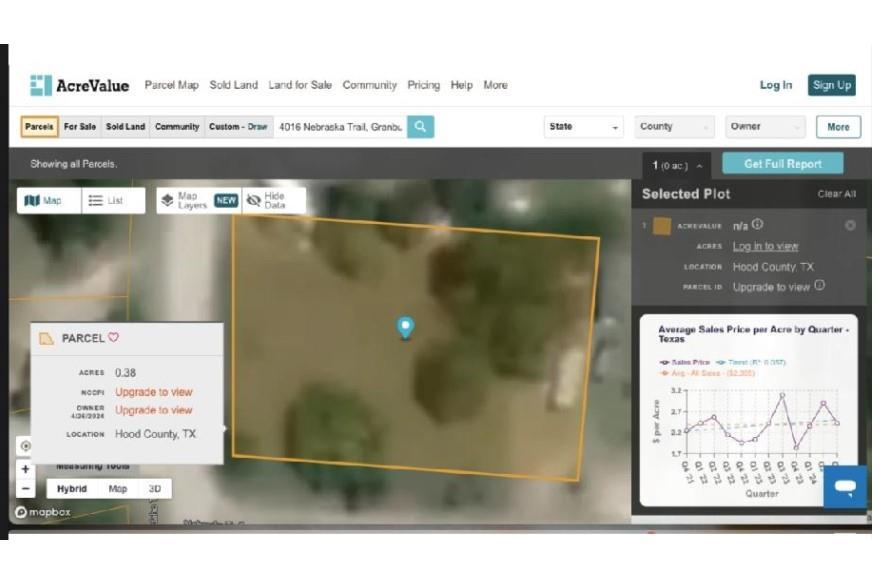The height and width of the screenshot is (566, 895).
Task: Select the Hybrid map style
Action: 71,489
